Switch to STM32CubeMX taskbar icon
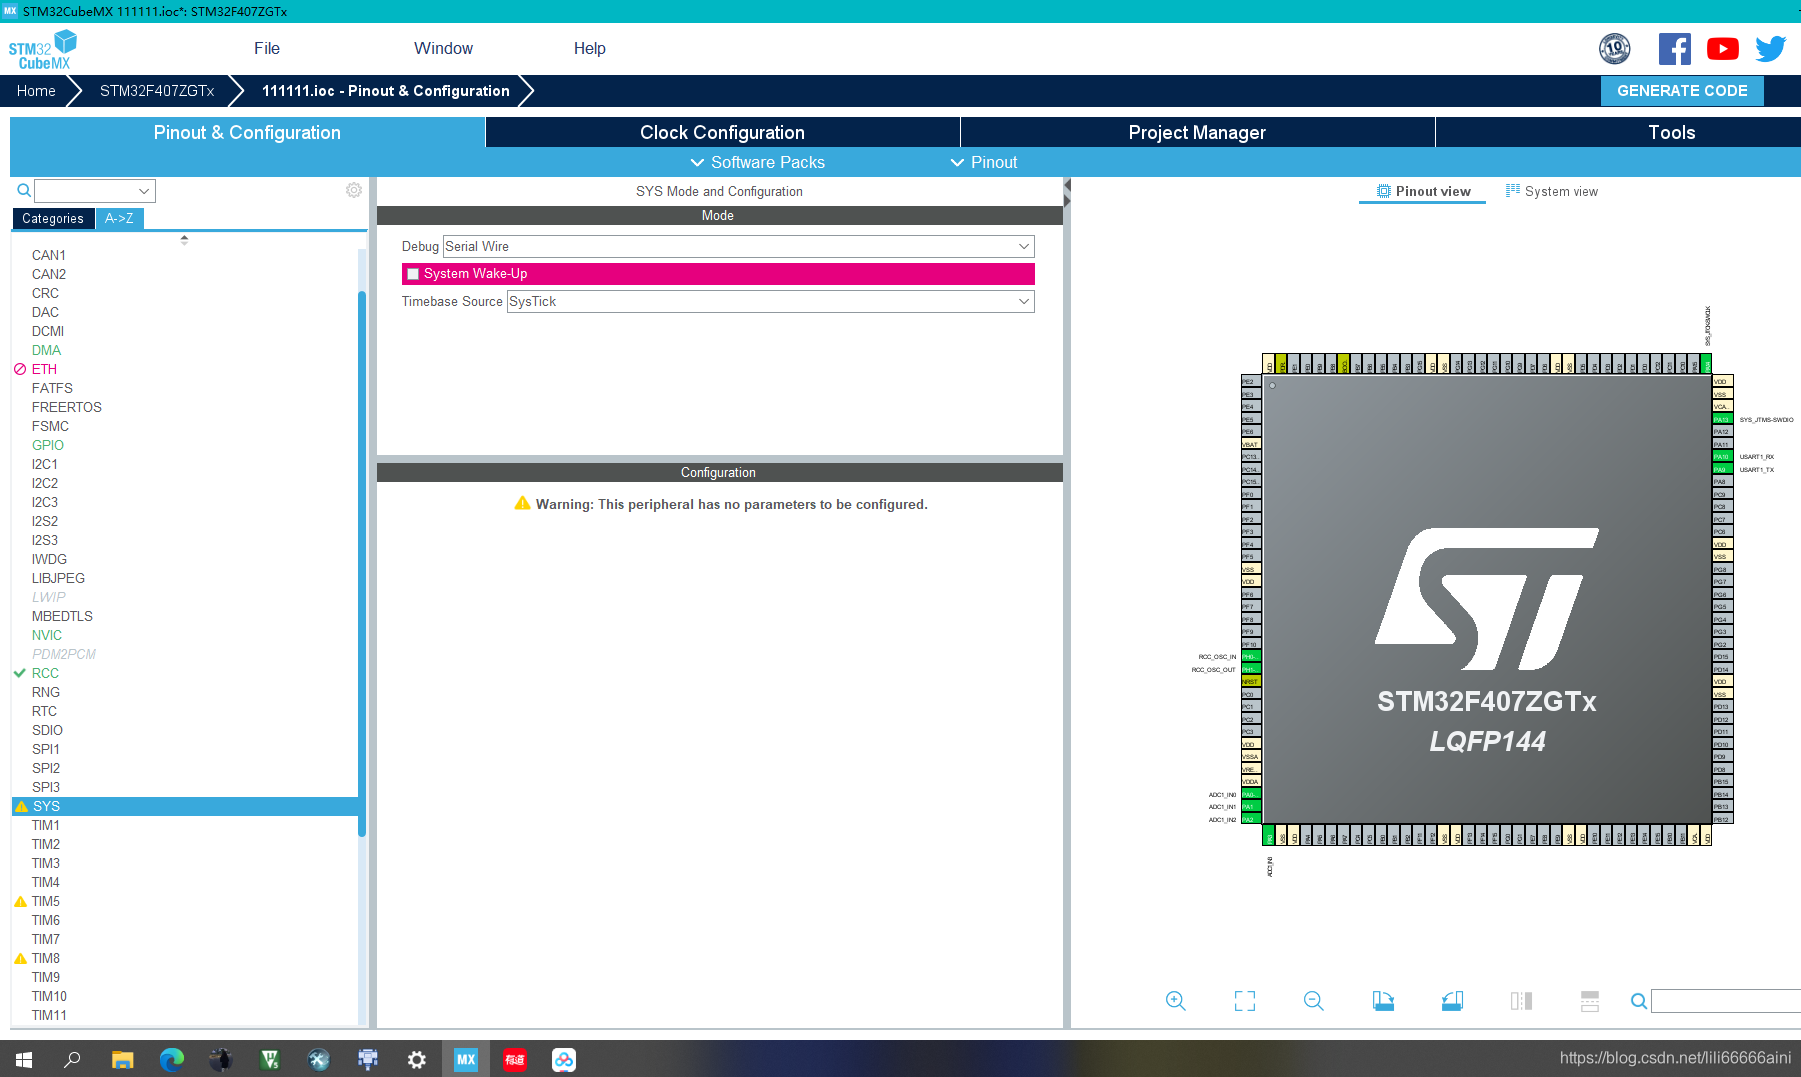The width and height of the screenshot is (1801, 1077). [466, 1059]
